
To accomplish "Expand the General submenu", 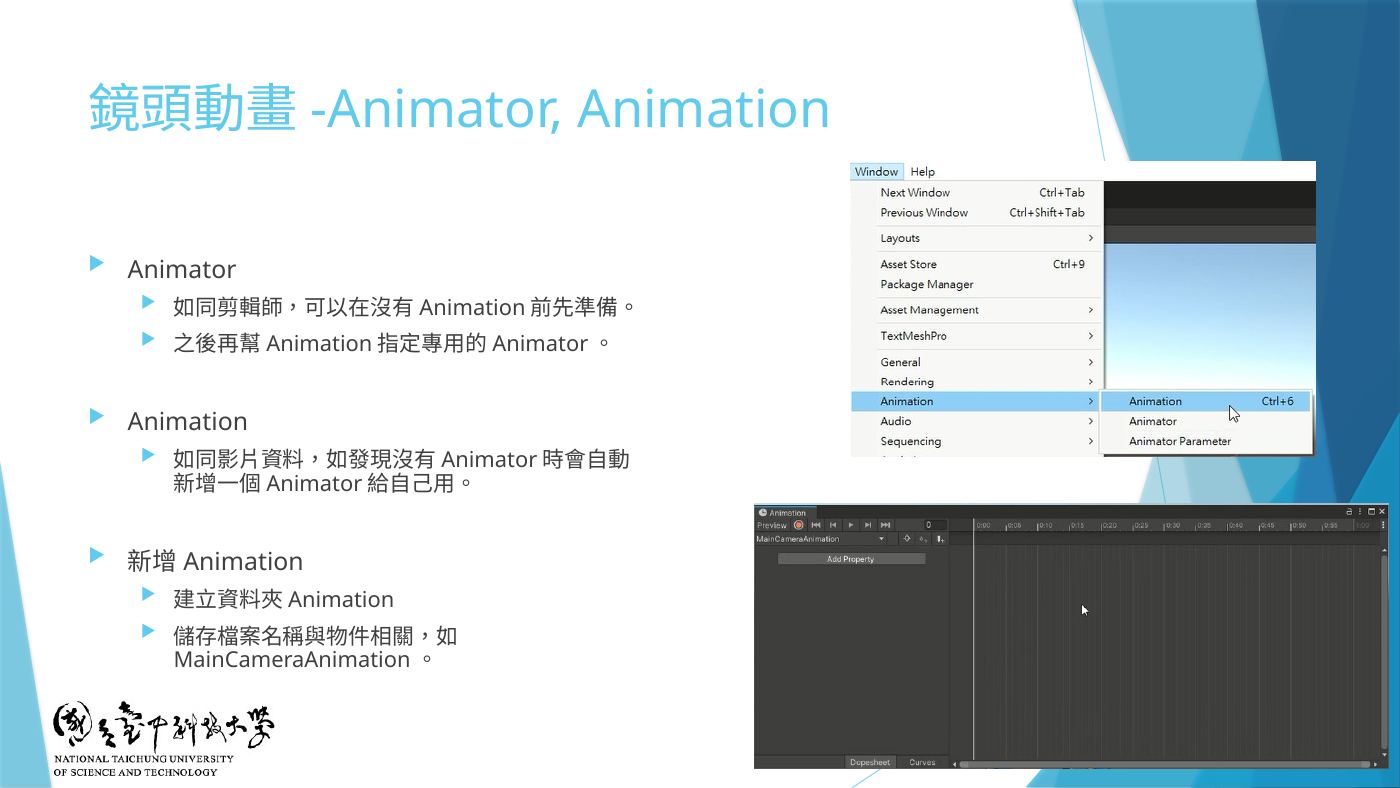I will click(x=978, y=363).
